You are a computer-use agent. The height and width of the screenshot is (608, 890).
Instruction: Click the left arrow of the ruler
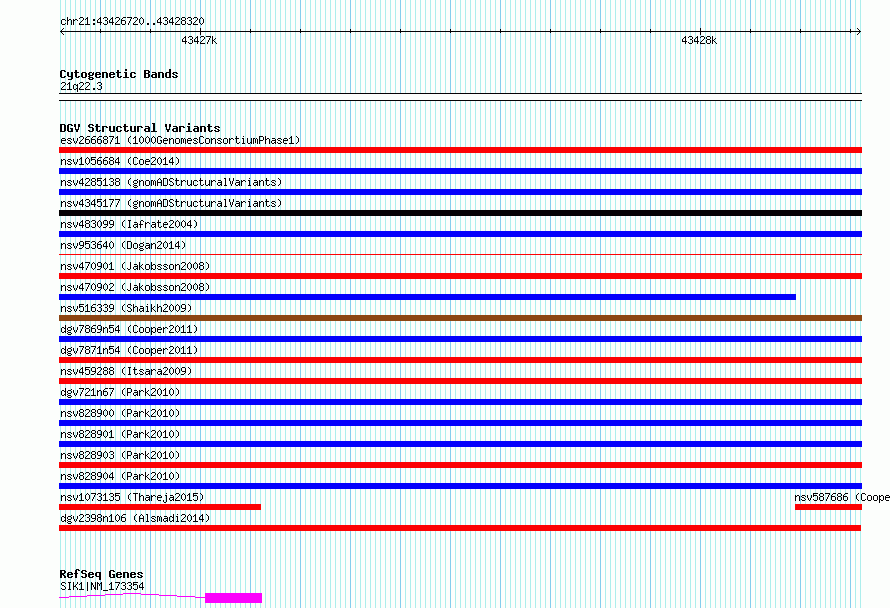(x=62, y=32)
